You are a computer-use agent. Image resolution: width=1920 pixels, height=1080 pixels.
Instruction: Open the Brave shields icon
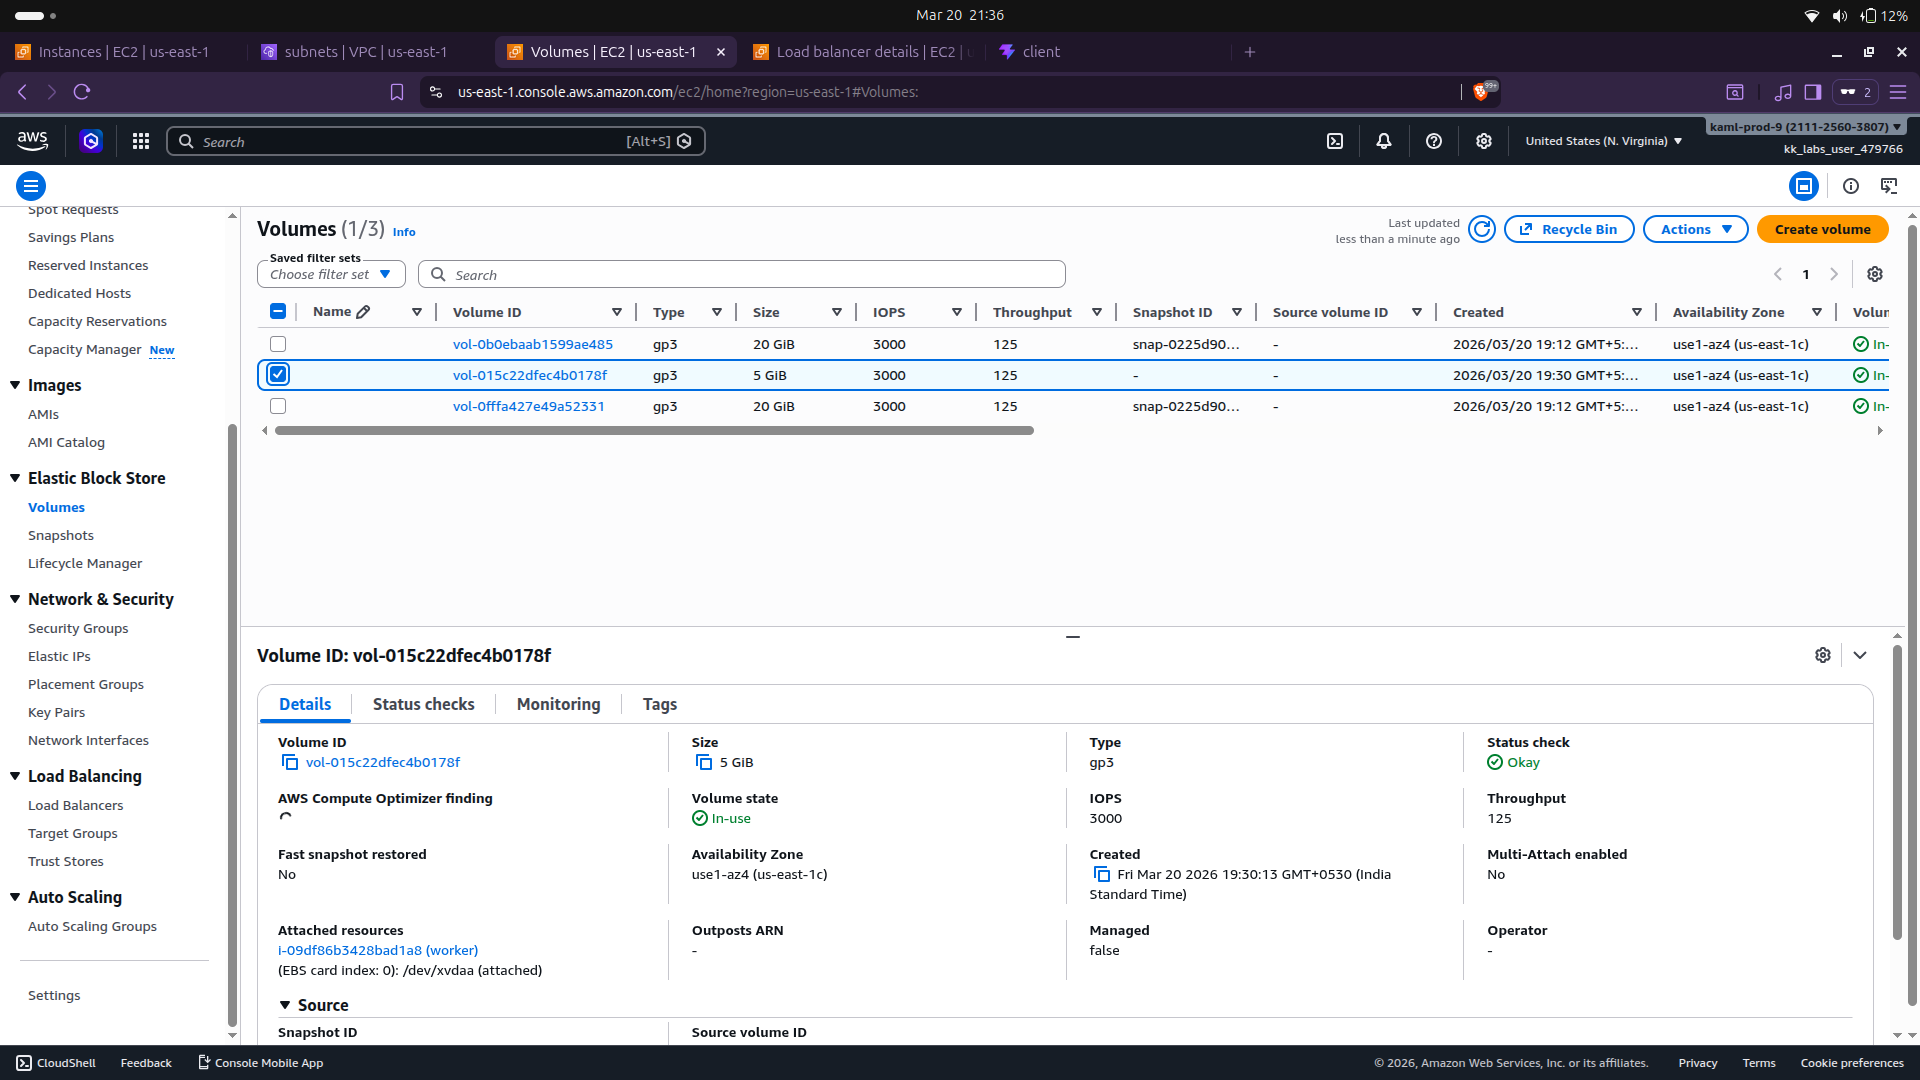tap(1482, 92)
